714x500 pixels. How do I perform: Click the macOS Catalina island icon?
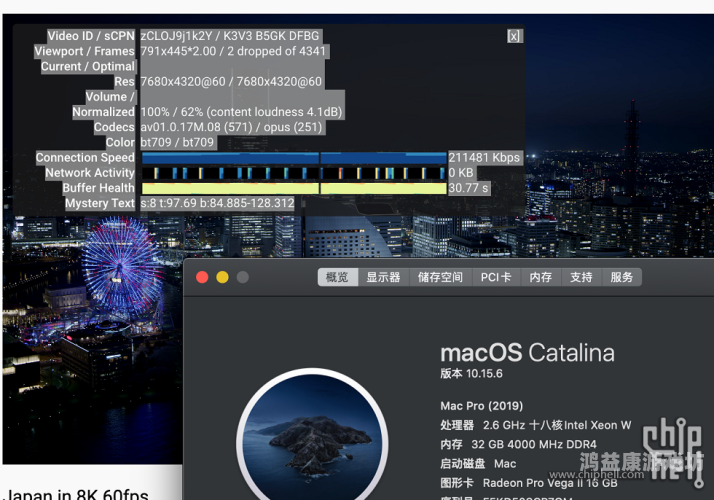click(314, 436)
